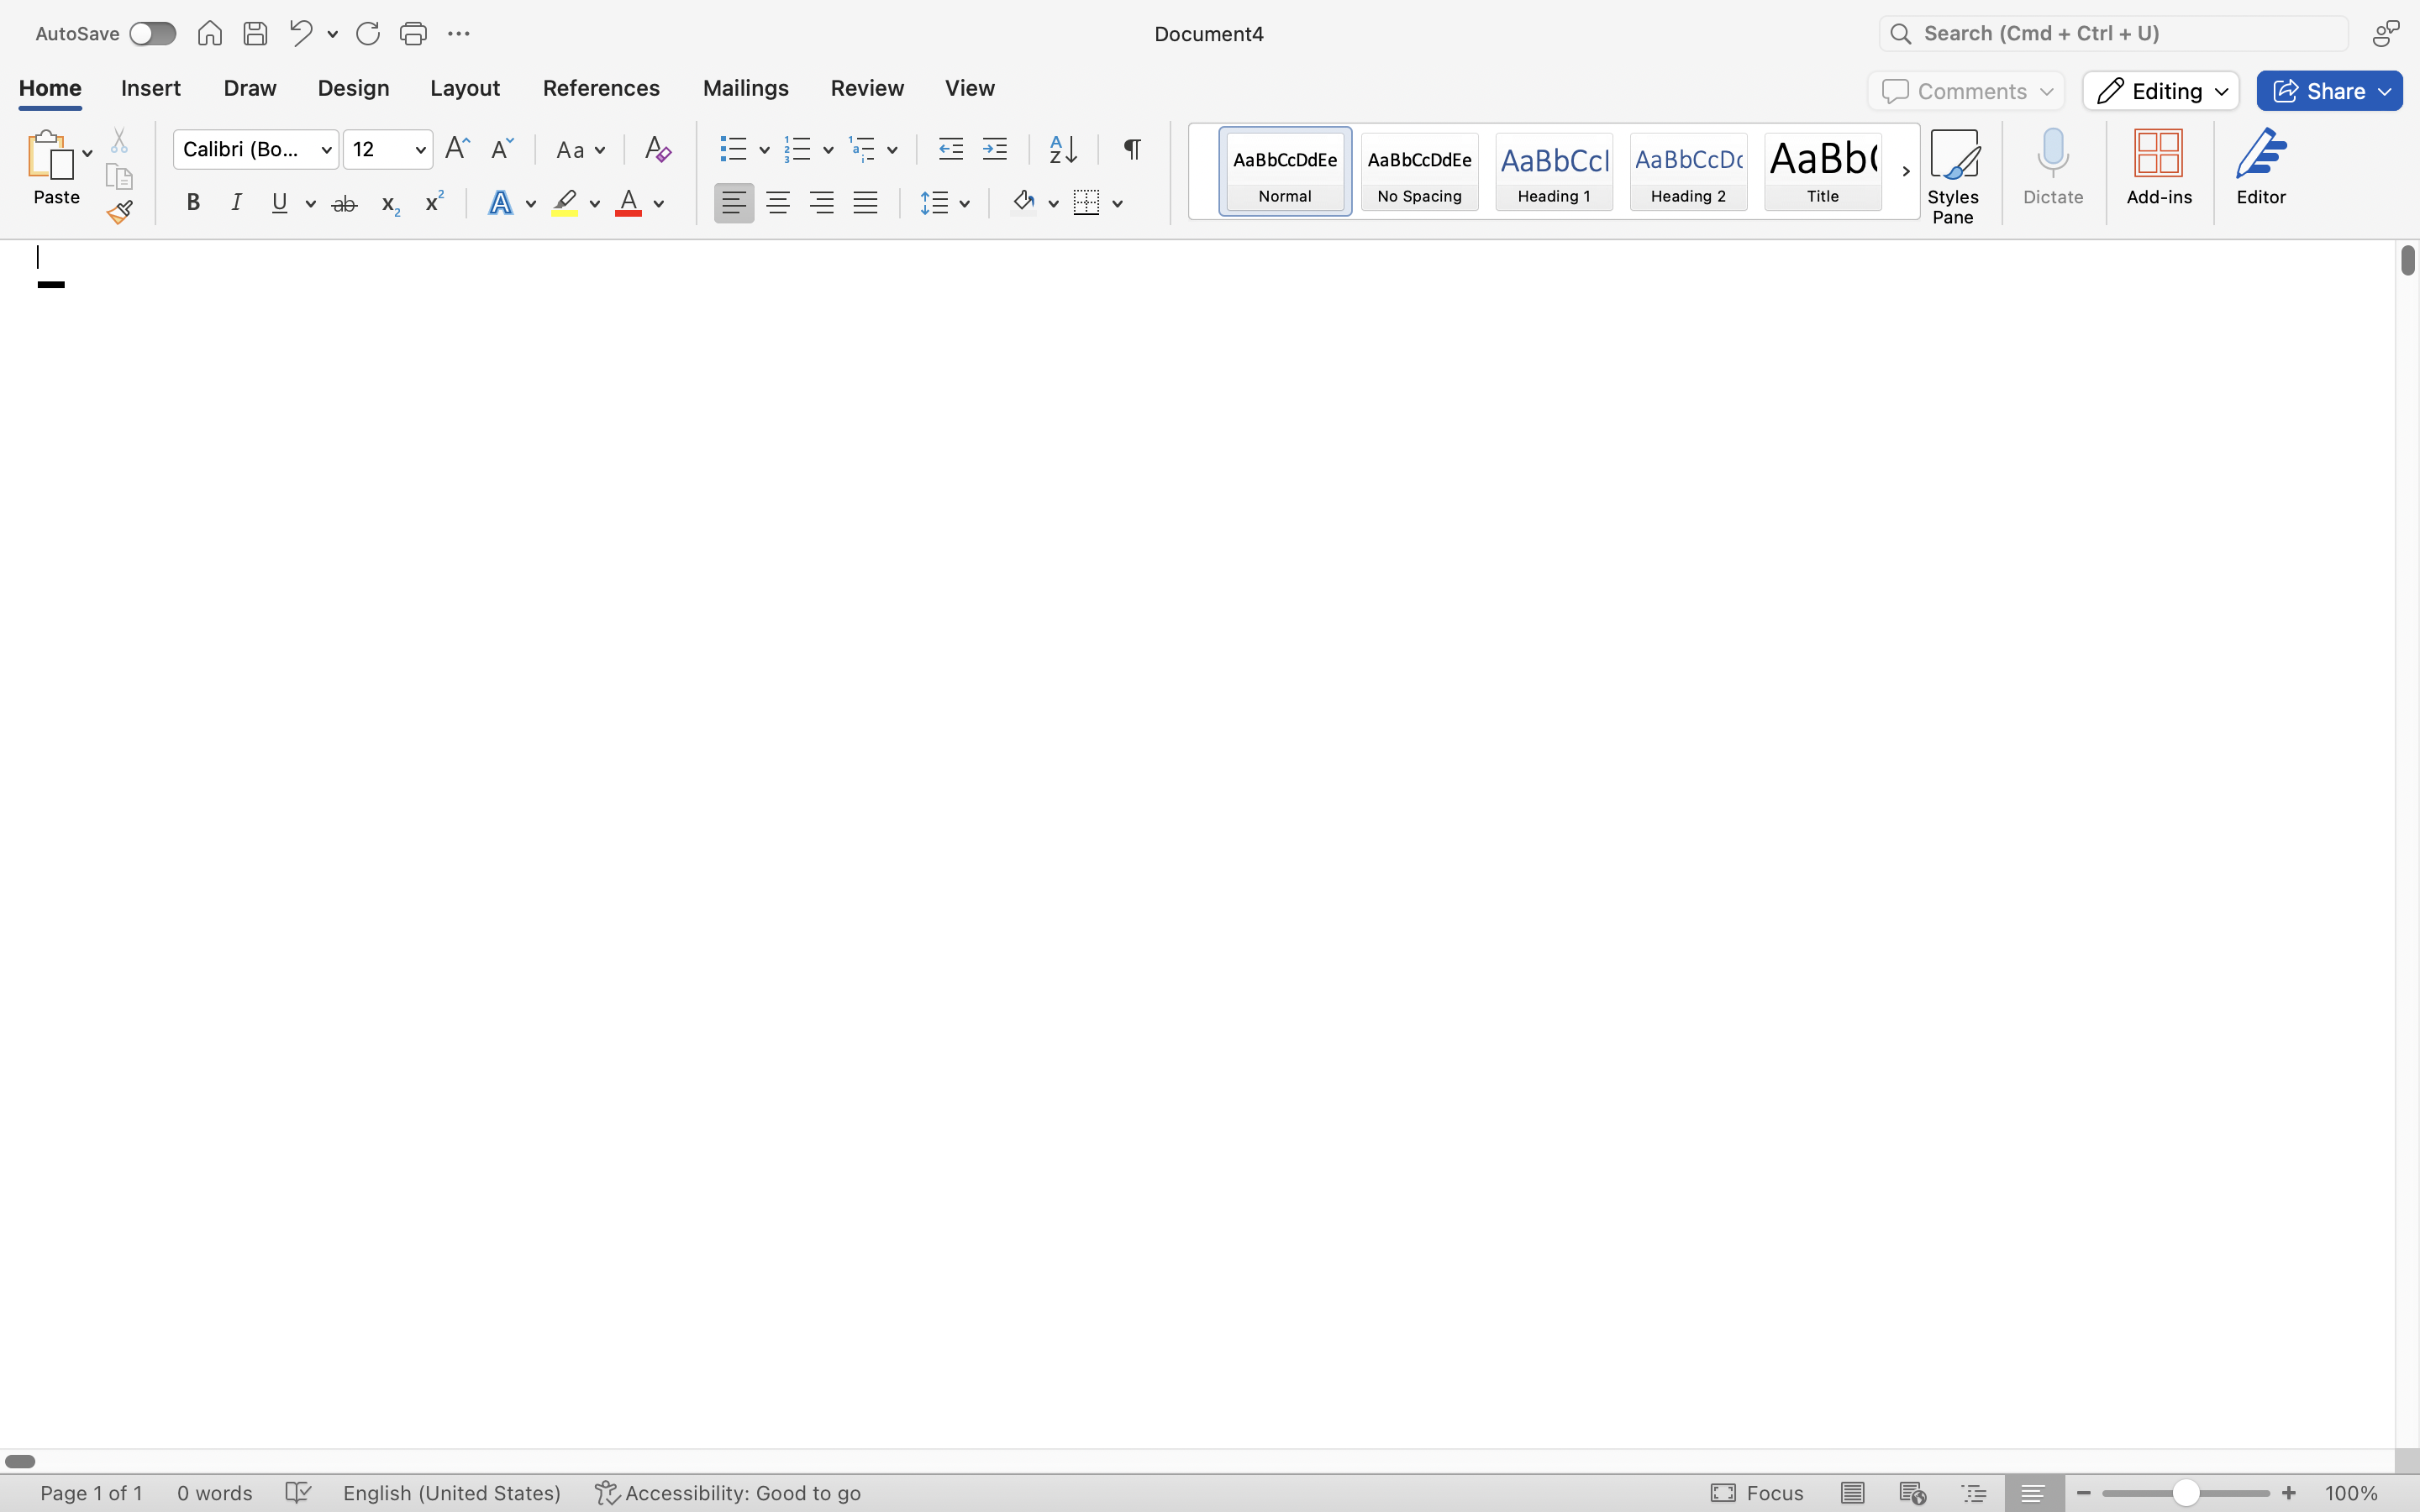Expand the Multilevel List dropdown arrow
This screenshot has width=2420, height=1512.
point(892,150)
